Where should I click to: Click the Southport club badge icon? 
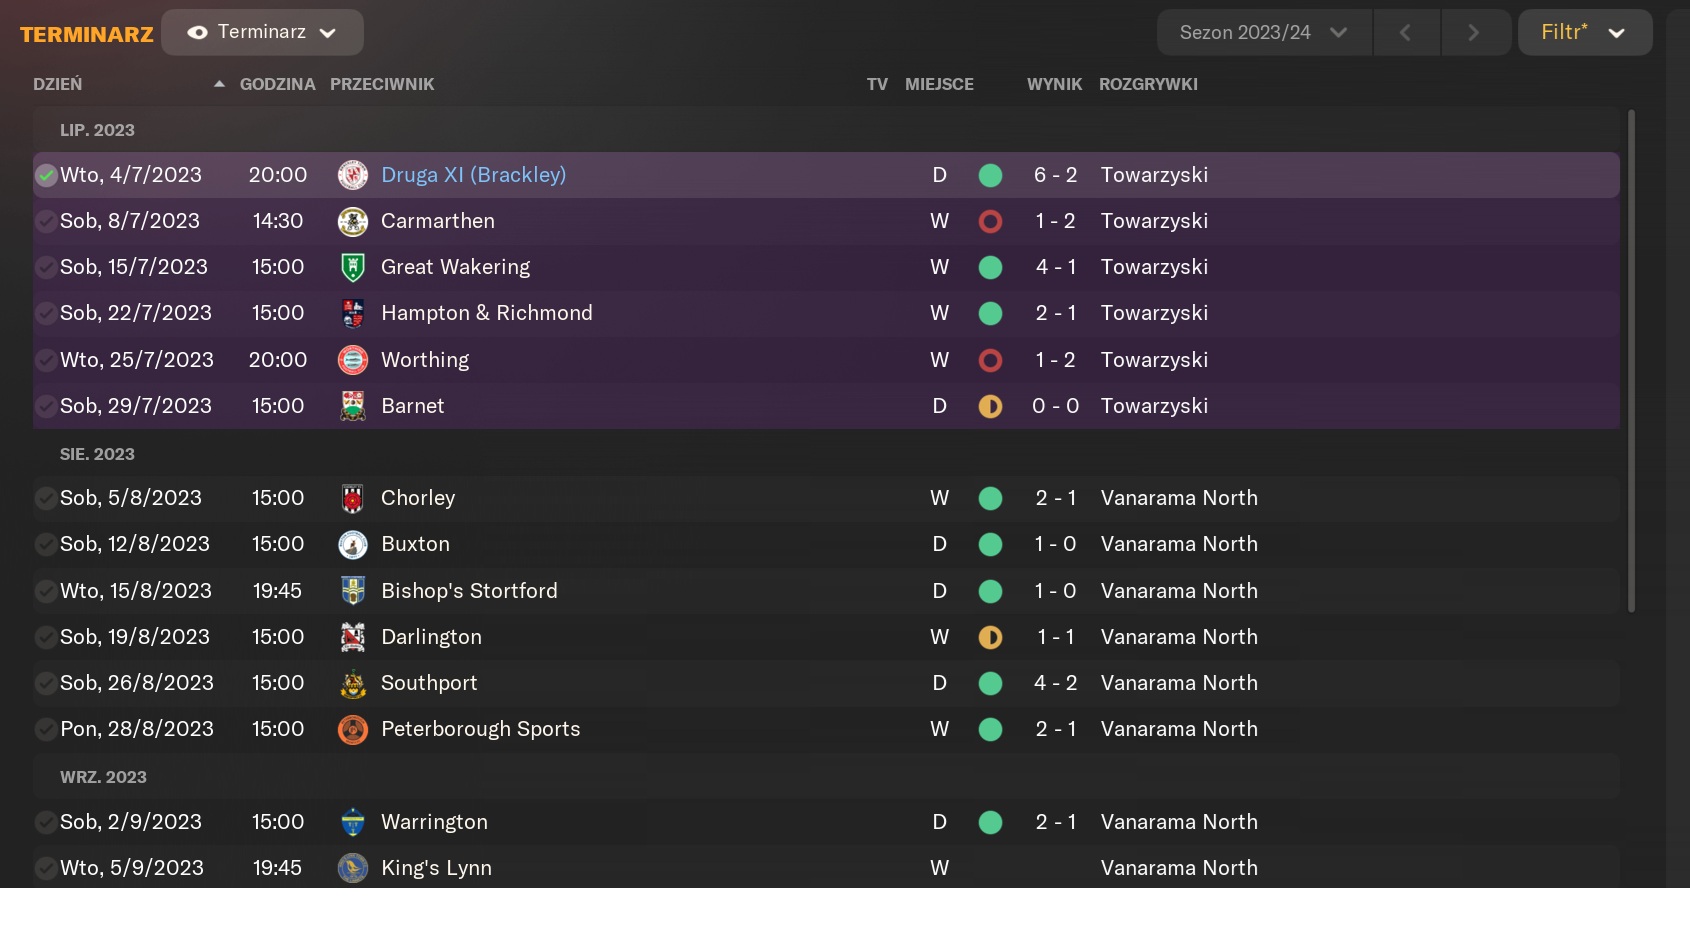pos(353,683)
